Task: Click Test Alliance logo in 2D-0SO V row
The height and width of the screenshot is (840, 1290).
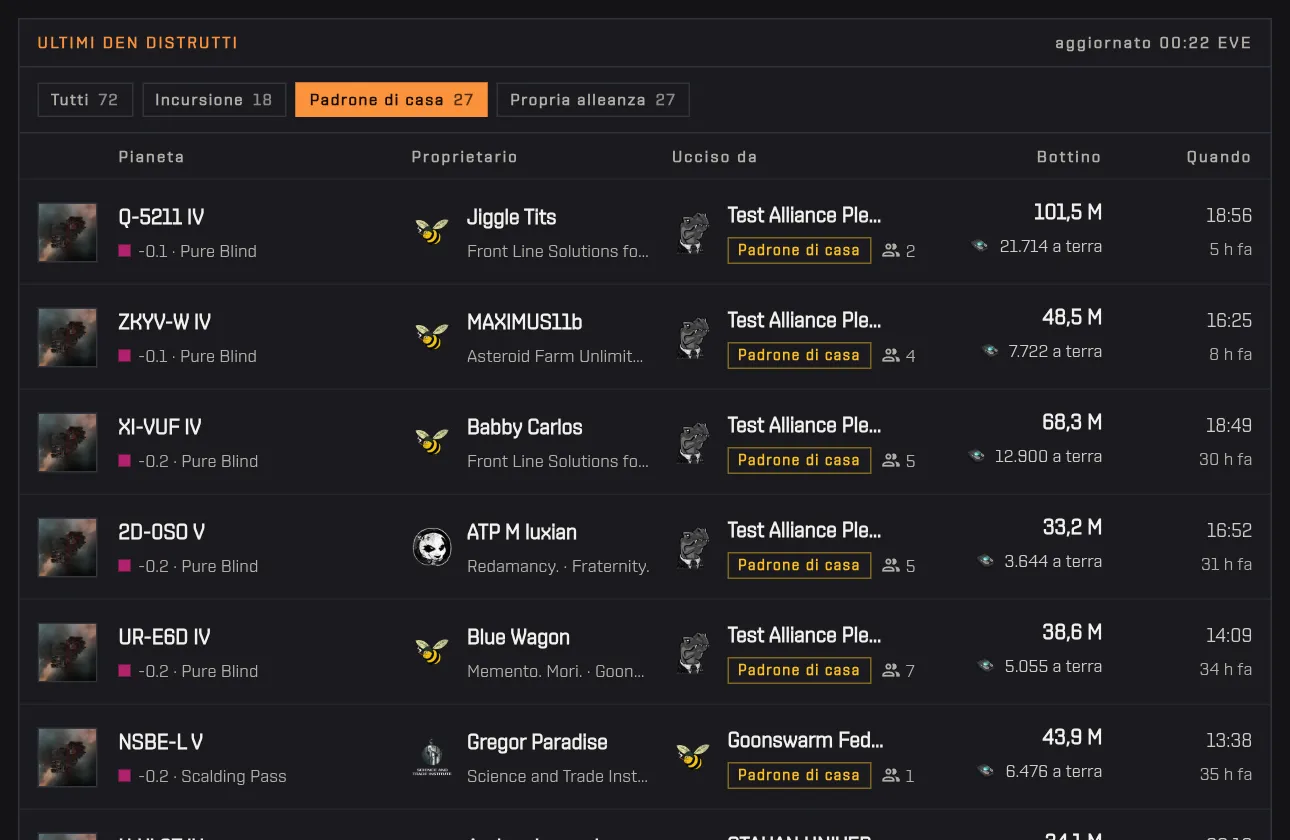Action: click(693, 547)
